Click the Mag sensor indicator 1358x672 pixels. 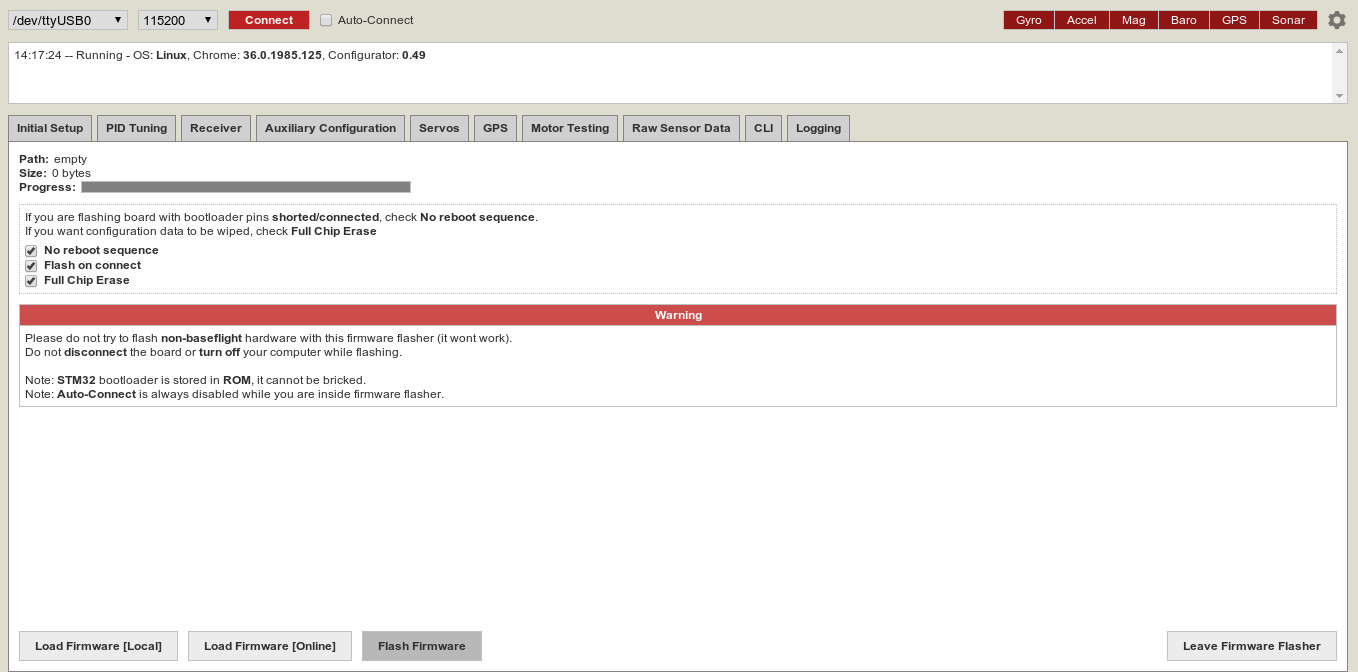pyautogui.click(x=1134, y=20)
